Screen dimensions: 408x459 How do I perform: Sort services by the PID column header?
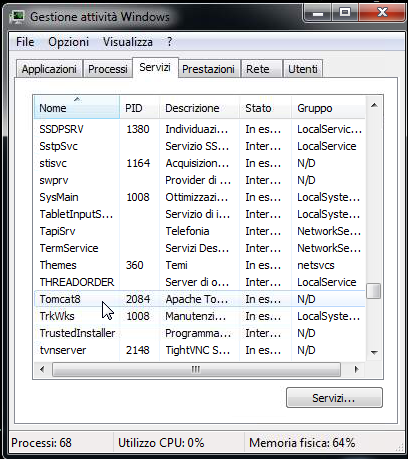(x=139, y=108)
